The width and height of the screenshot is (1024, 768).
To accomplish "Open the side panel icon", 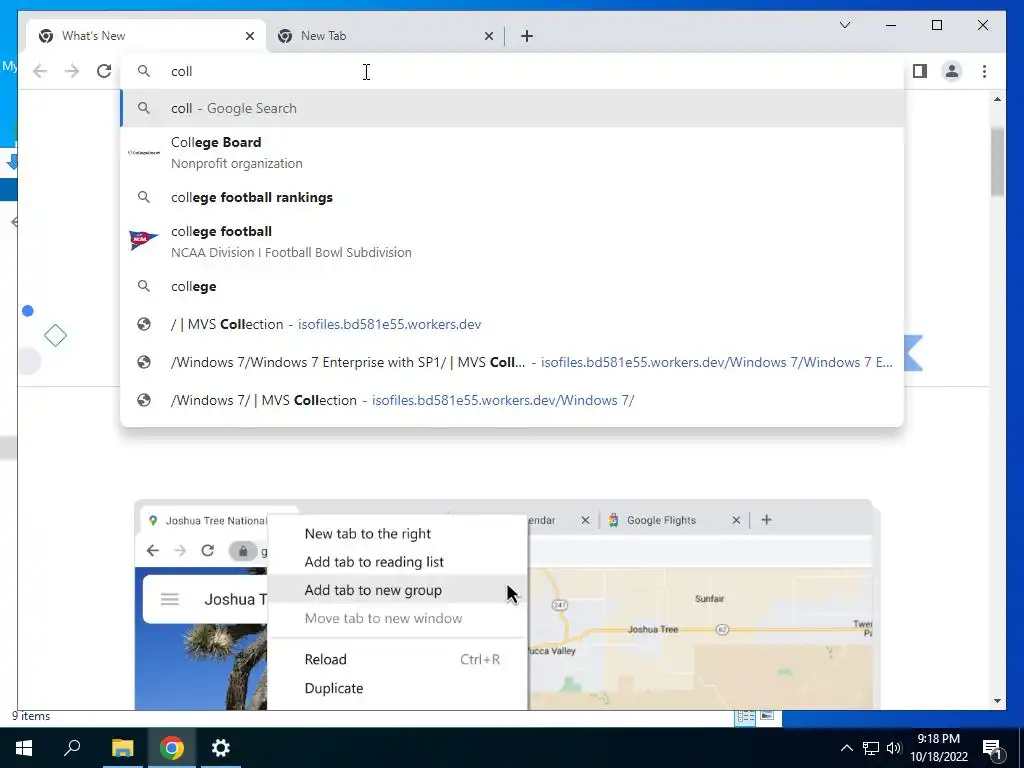I will pyautogui.click(x=920, y=71).
